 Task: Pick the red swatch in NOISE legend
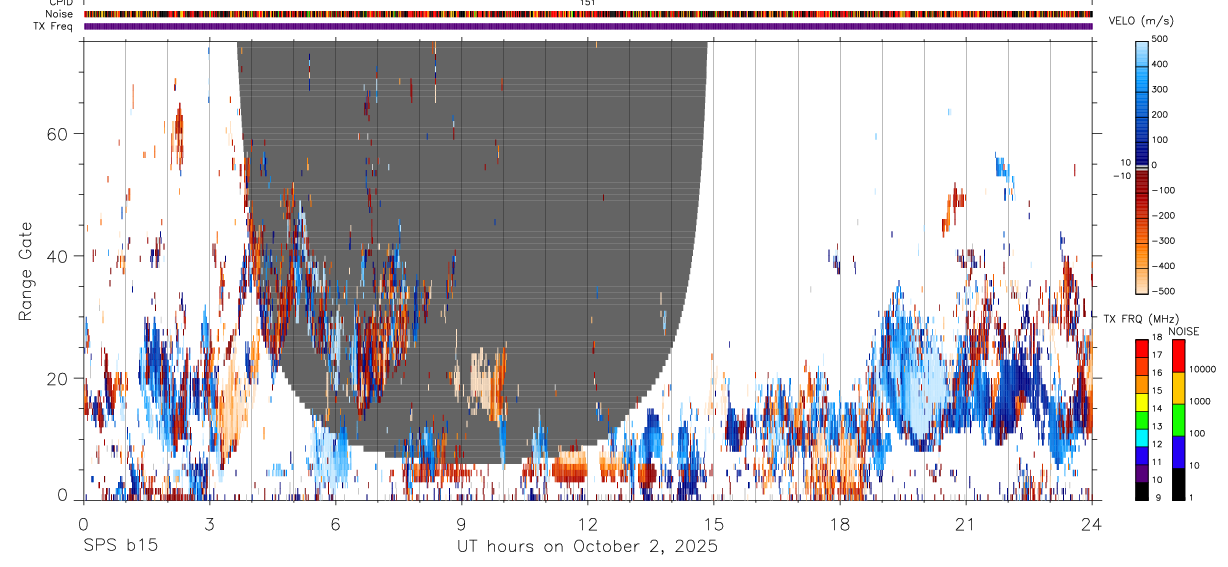1178,355
